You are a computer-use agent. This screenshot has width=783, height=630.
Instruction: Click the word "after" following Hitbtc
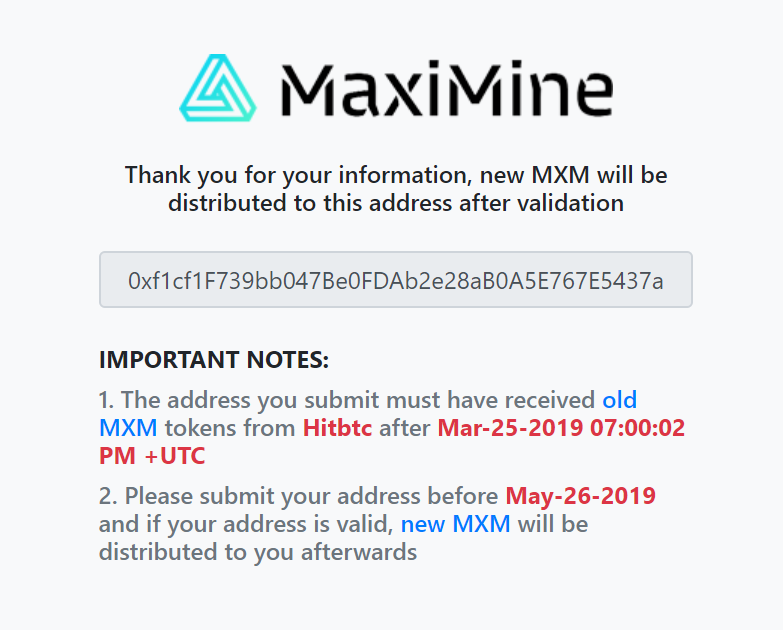tap(405, 428)
